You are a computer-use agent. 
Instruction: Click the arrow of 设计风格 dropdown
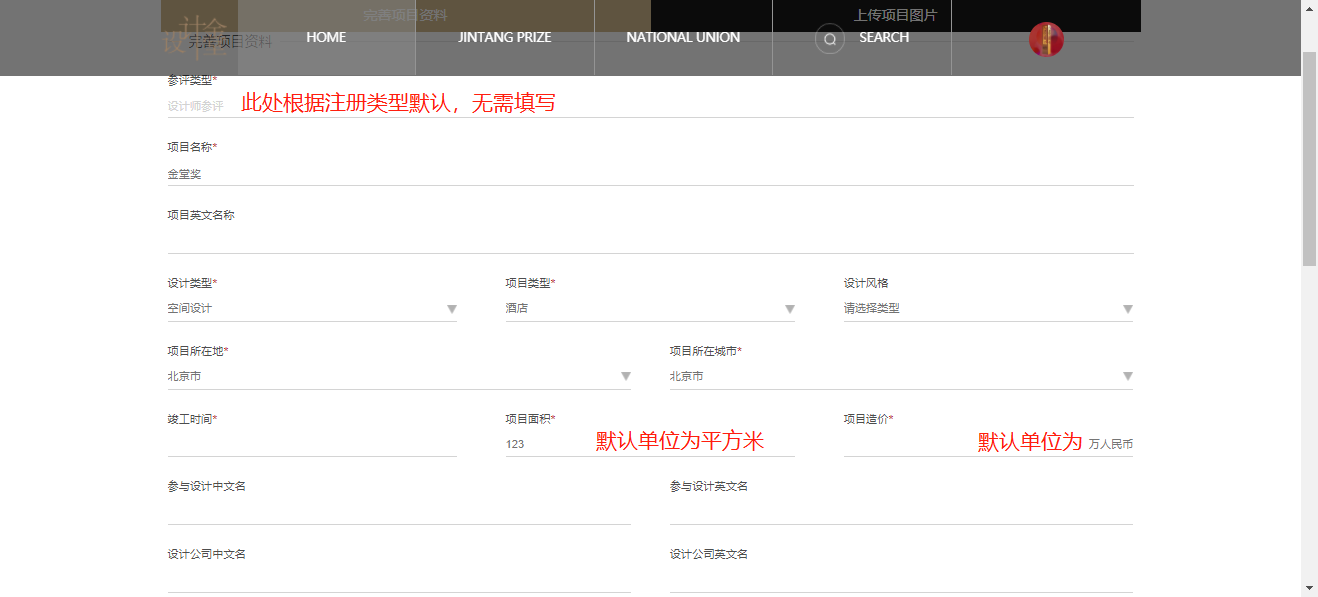(x=1127, y=309)
